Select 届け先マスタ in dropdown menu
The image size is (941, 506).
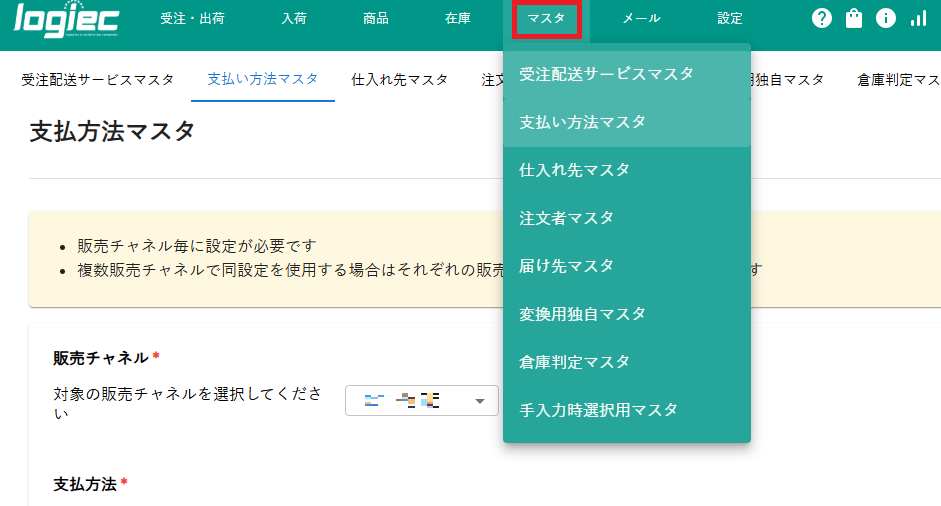[x=627, y=267]
